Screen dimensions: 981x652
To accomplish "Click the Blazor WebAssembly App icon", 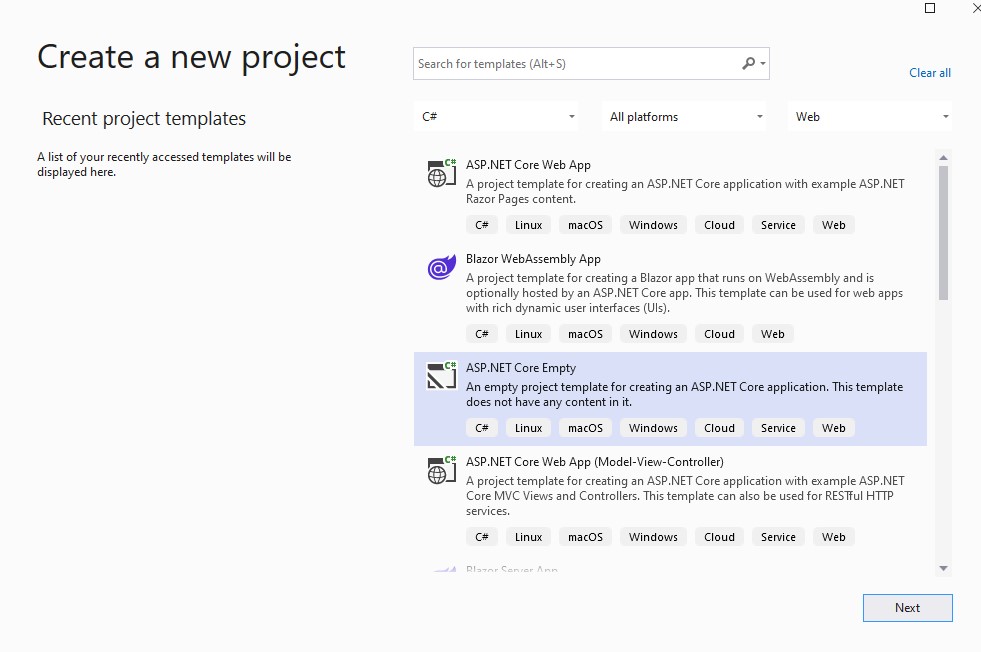I will (442, 267).
